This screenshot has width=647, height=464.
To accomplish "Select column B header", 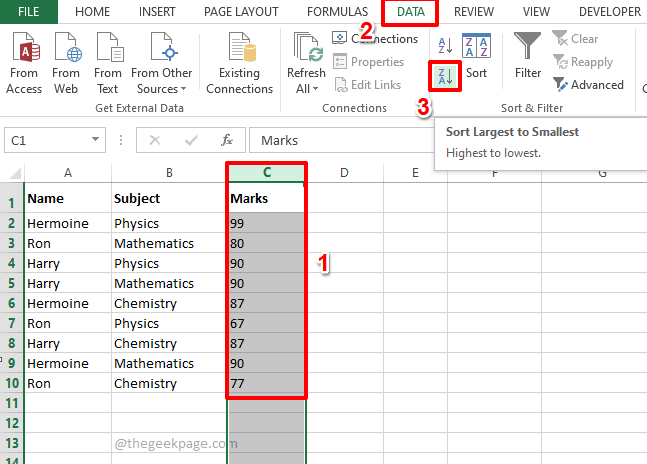I will tap(169, 173).
